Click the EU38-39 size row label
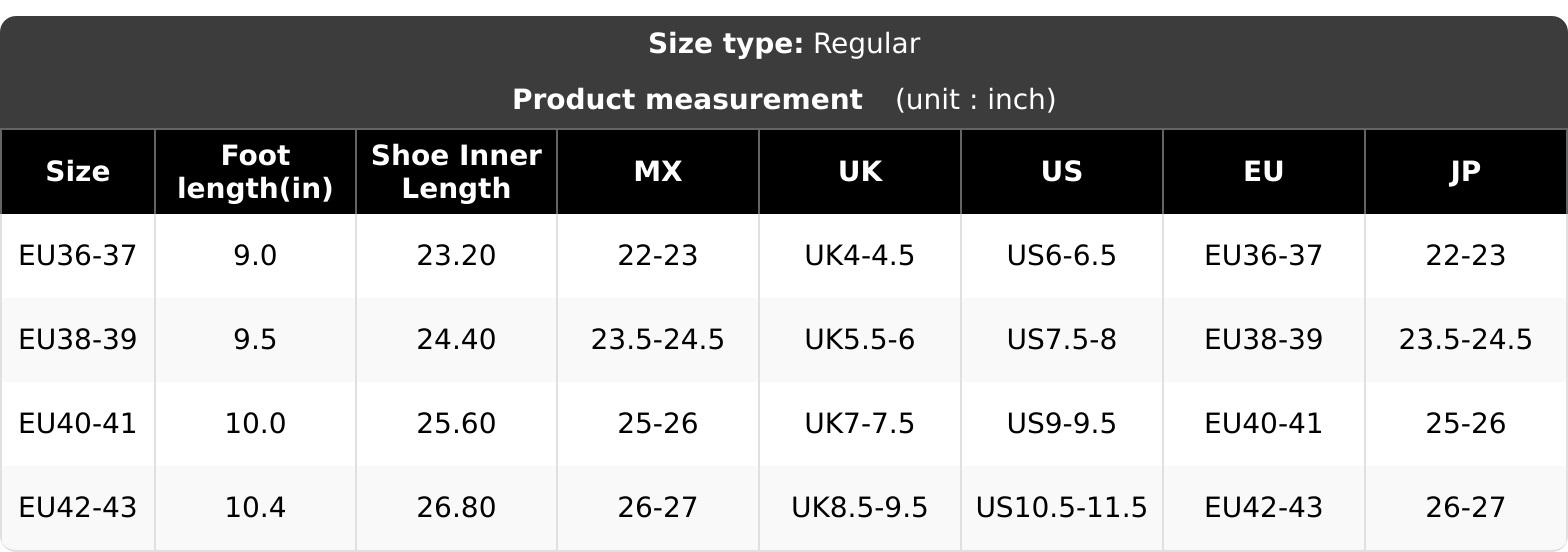This screenshot has width=1568, height=552. pos(77,340)
